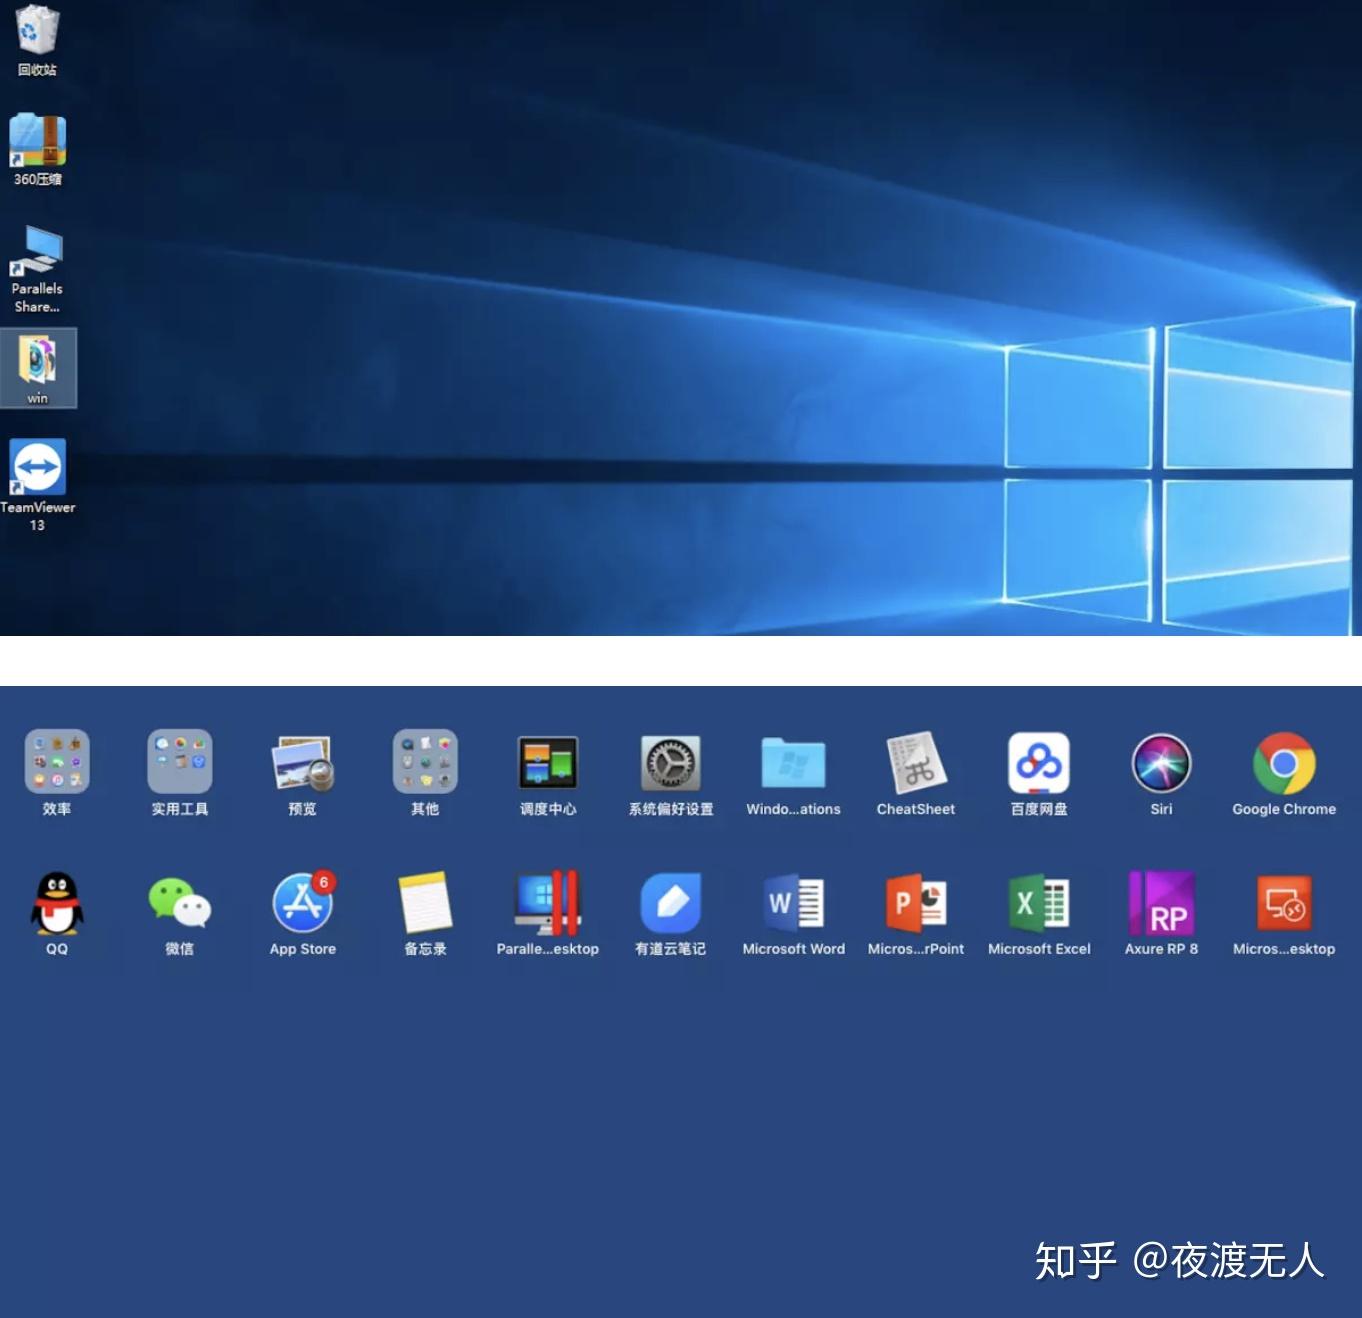The width and height of the screenshot is (1362, 1318).
Task: Launch 百度网盘 cloud drive
Action: [1039, 765]
